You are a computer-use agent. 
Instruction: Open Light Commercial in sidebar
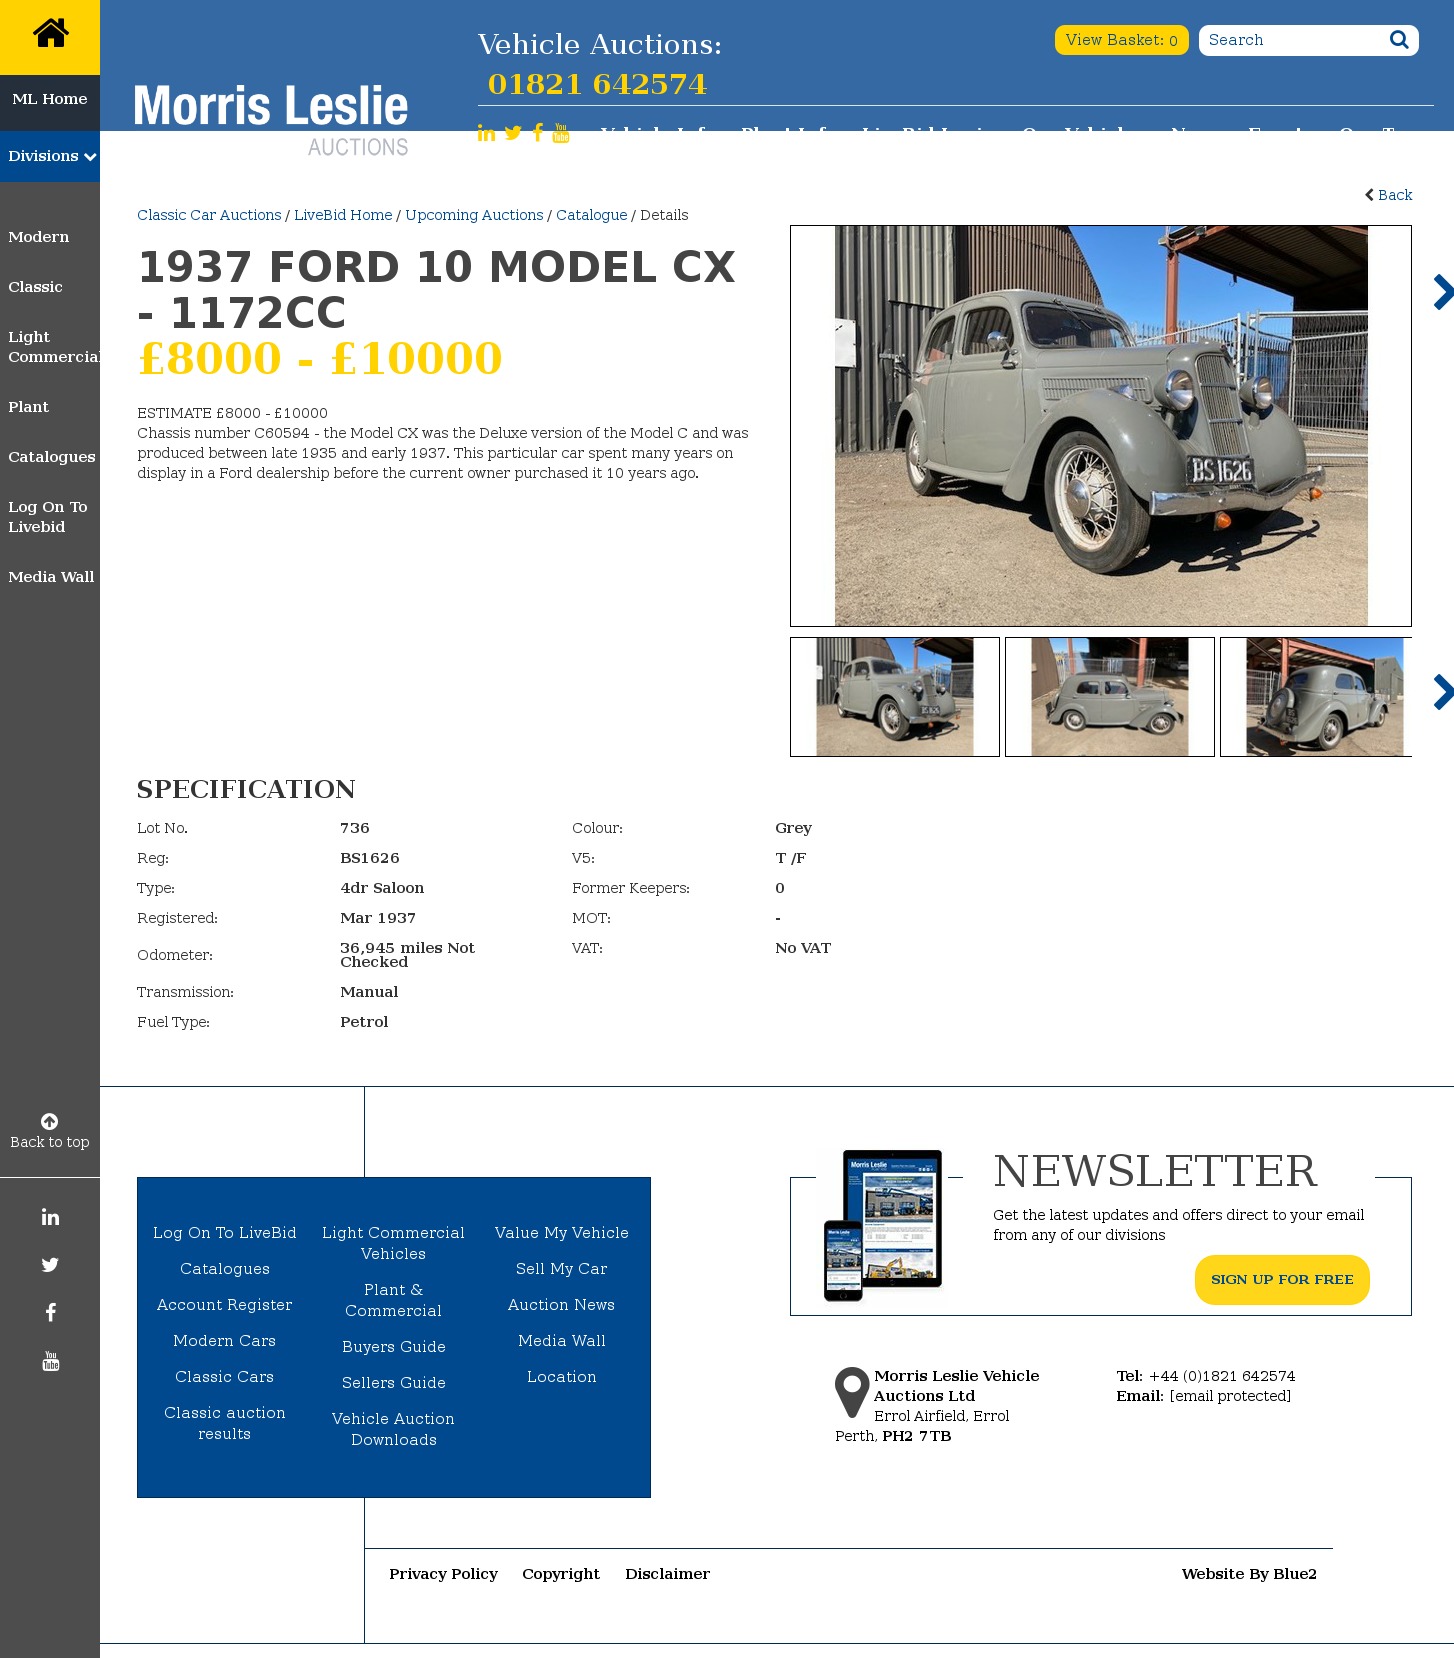click(x=53, y=347)
